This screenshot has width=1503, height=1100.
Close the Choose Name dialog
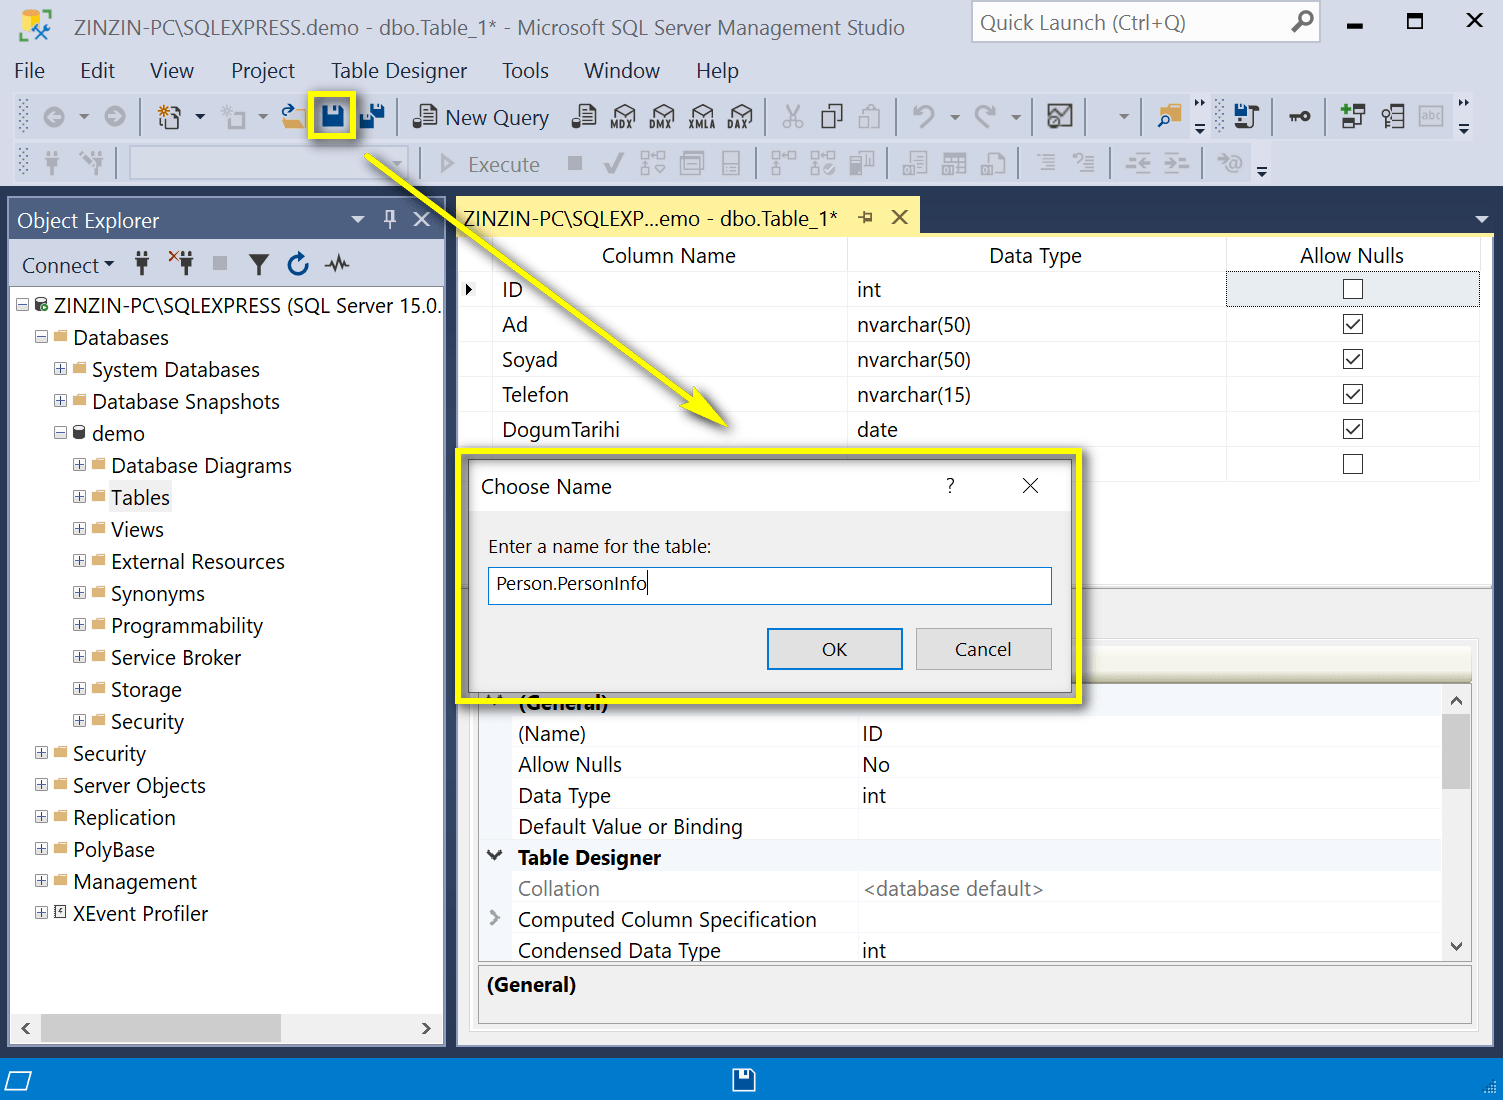point(1030,486)
